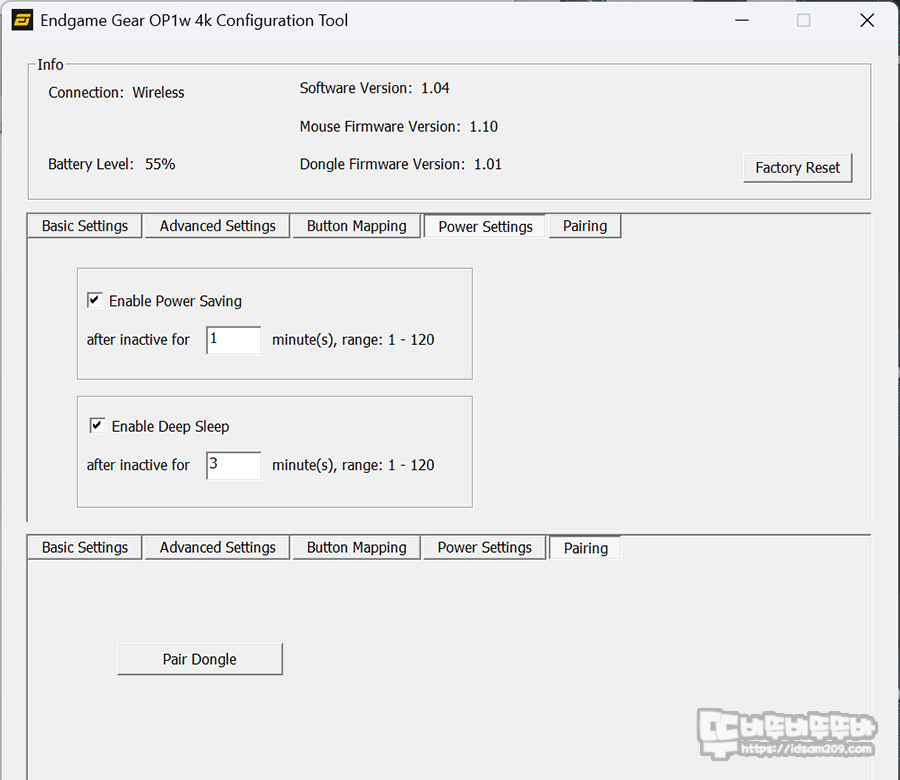Viewport: 900px width, 780px height.
Task: Close the Configuration Tool window
Action: 867,21
